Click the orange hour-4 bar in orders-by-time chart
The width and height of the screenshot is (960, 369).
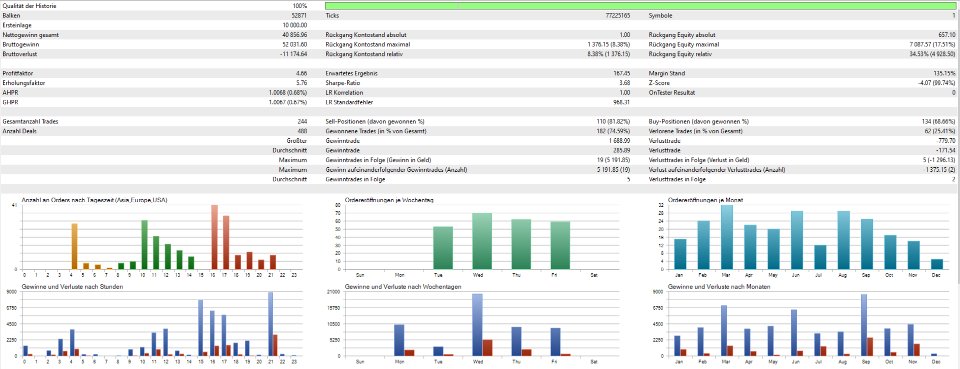pyautogui.click(x=74, y=247)
